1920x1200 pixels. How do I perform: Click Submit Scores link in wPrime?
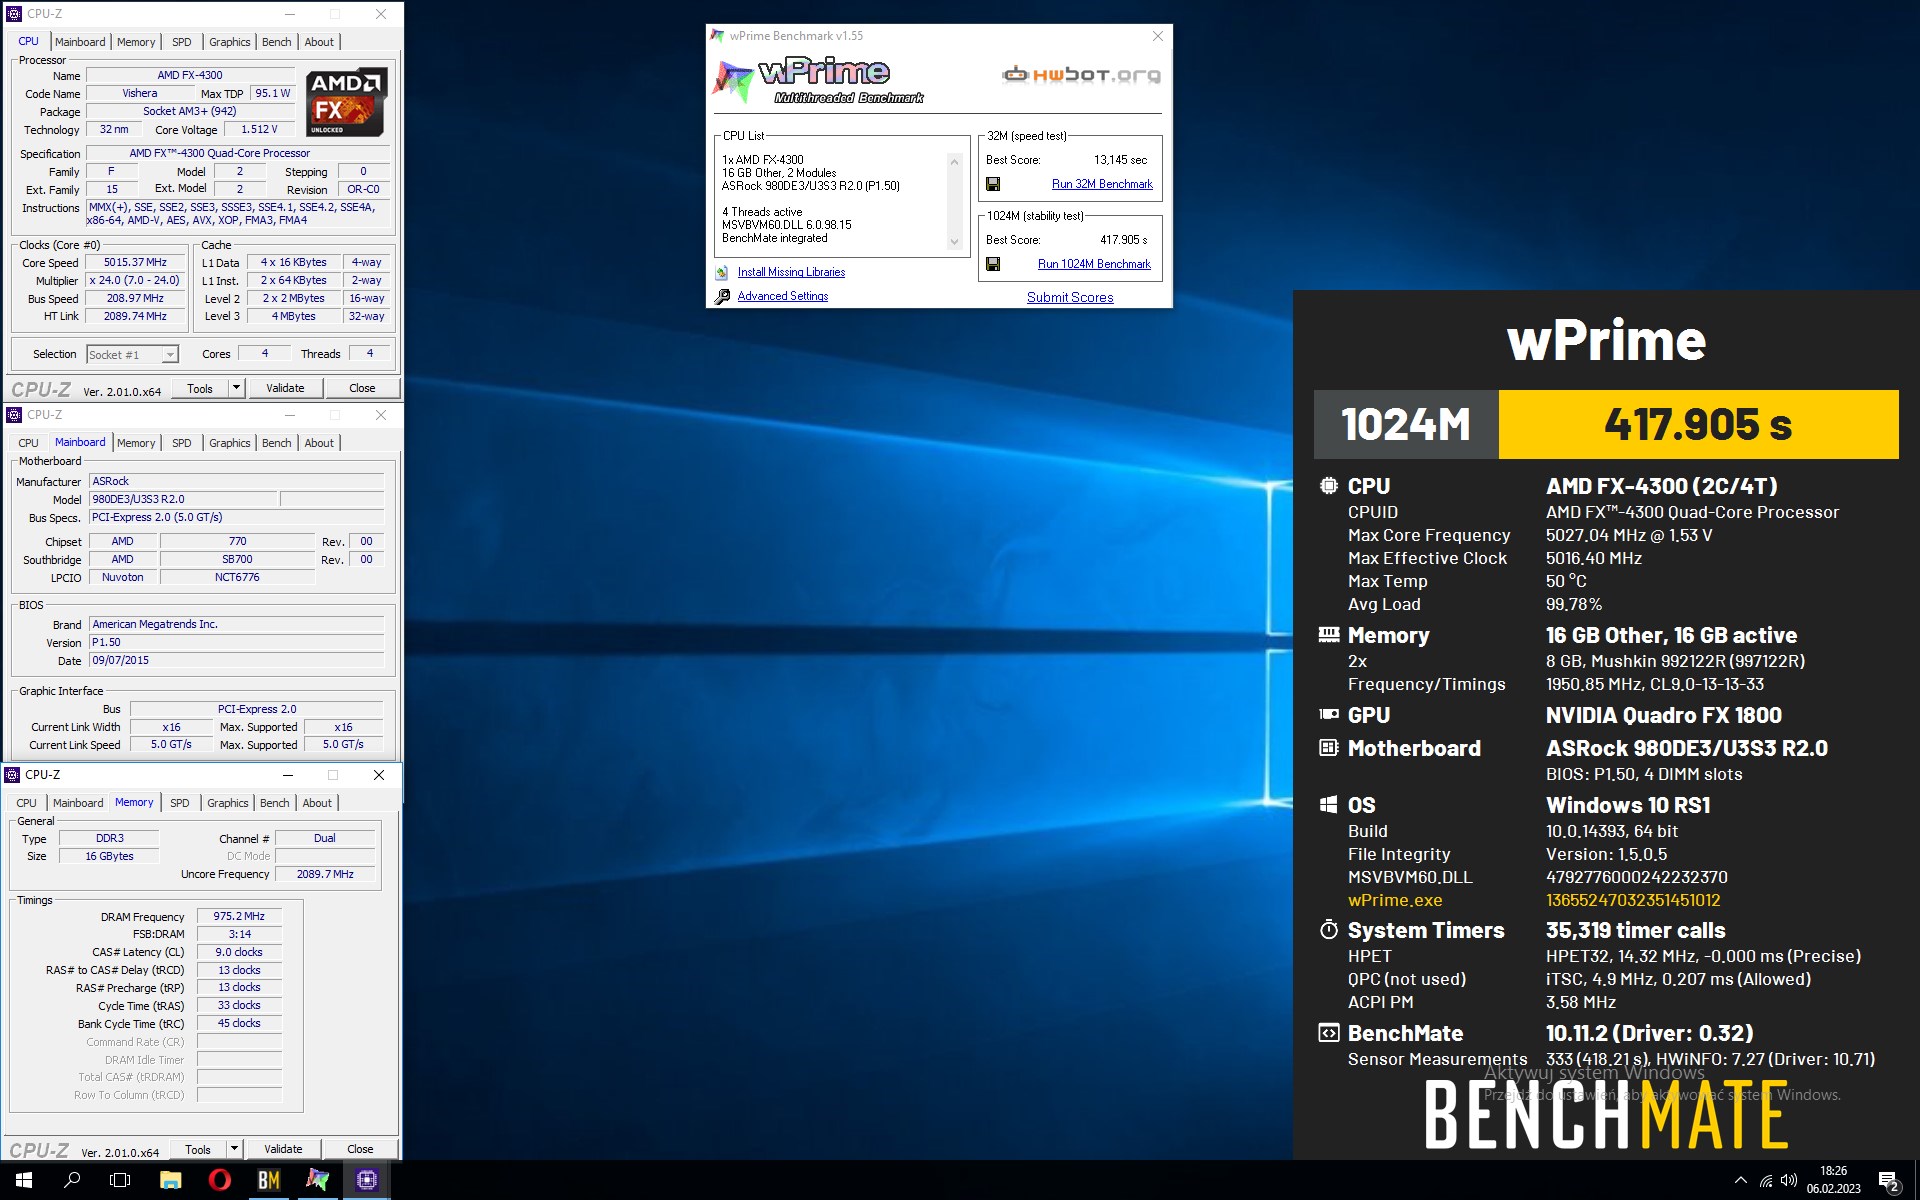(1070, 297)
